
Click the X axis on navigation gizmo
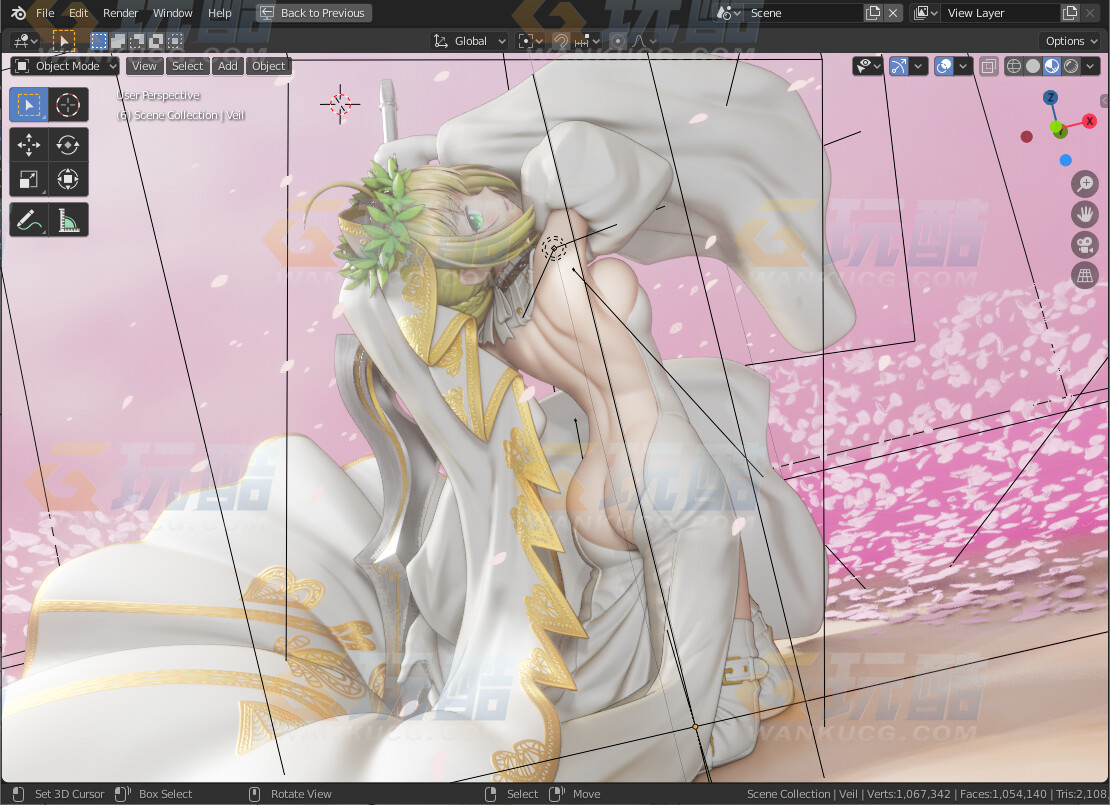tap(1089, 121)
